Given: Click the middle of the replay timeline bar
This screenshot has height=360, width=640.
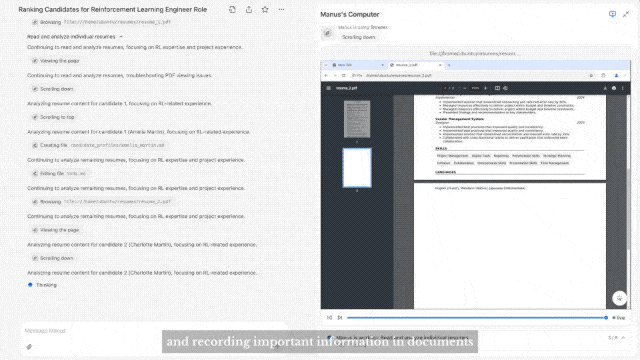Looking at the screenshot, I should click(476, 318).
